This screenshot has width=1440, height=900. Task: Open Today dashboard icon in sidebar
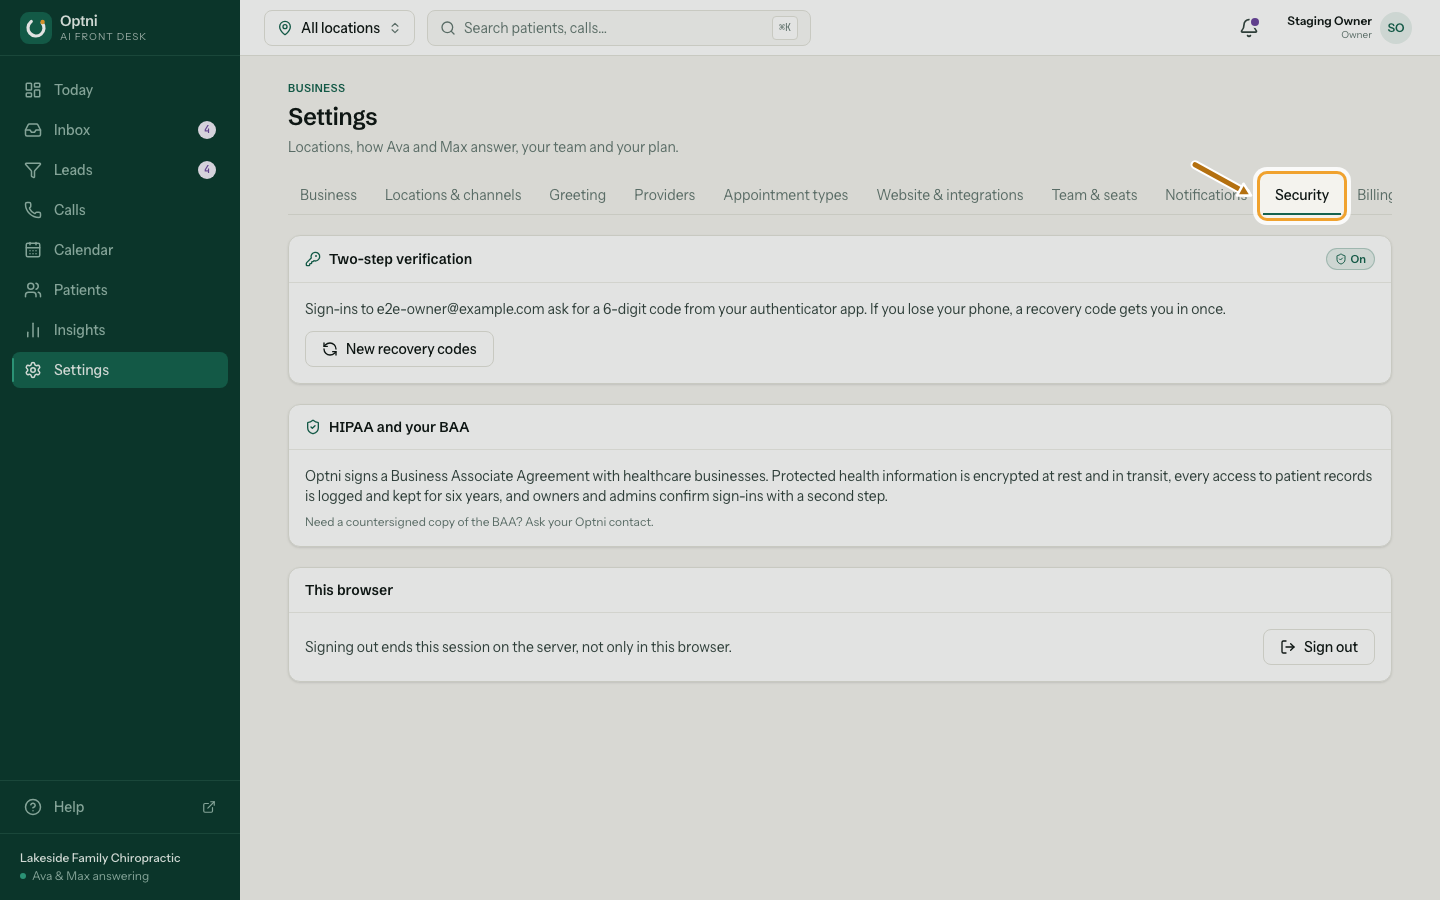pyautogui.click(x=33, y=90)
